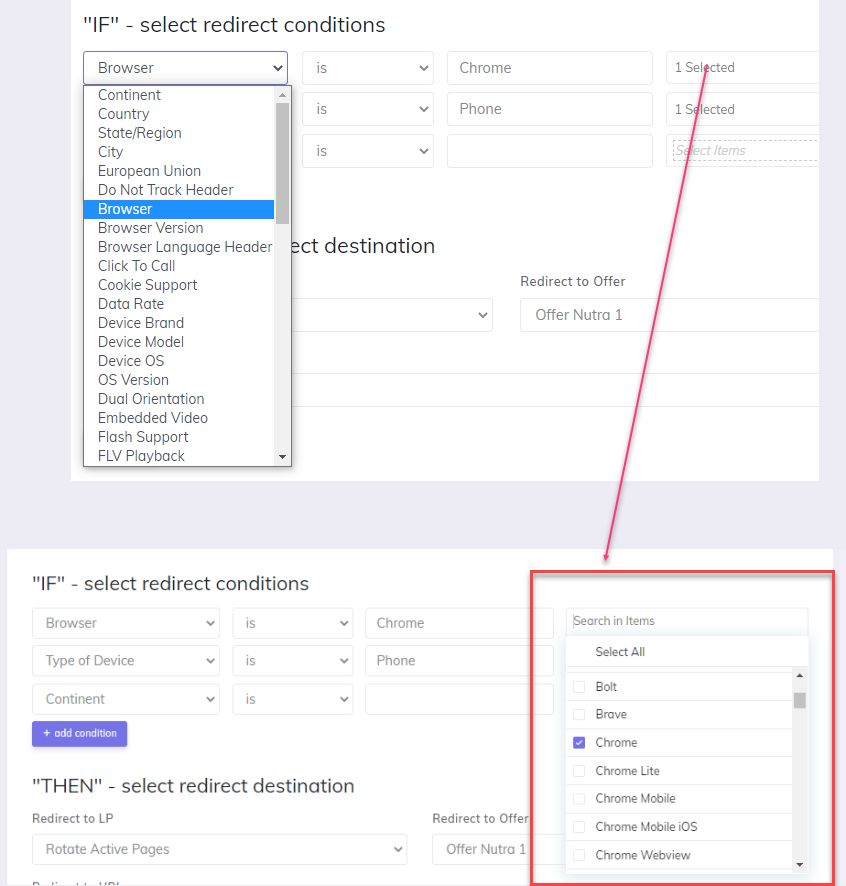Click the empty 'Select Items' field
Image resolution: width=846 pixels, height=886 pixels.
[744, 151]
